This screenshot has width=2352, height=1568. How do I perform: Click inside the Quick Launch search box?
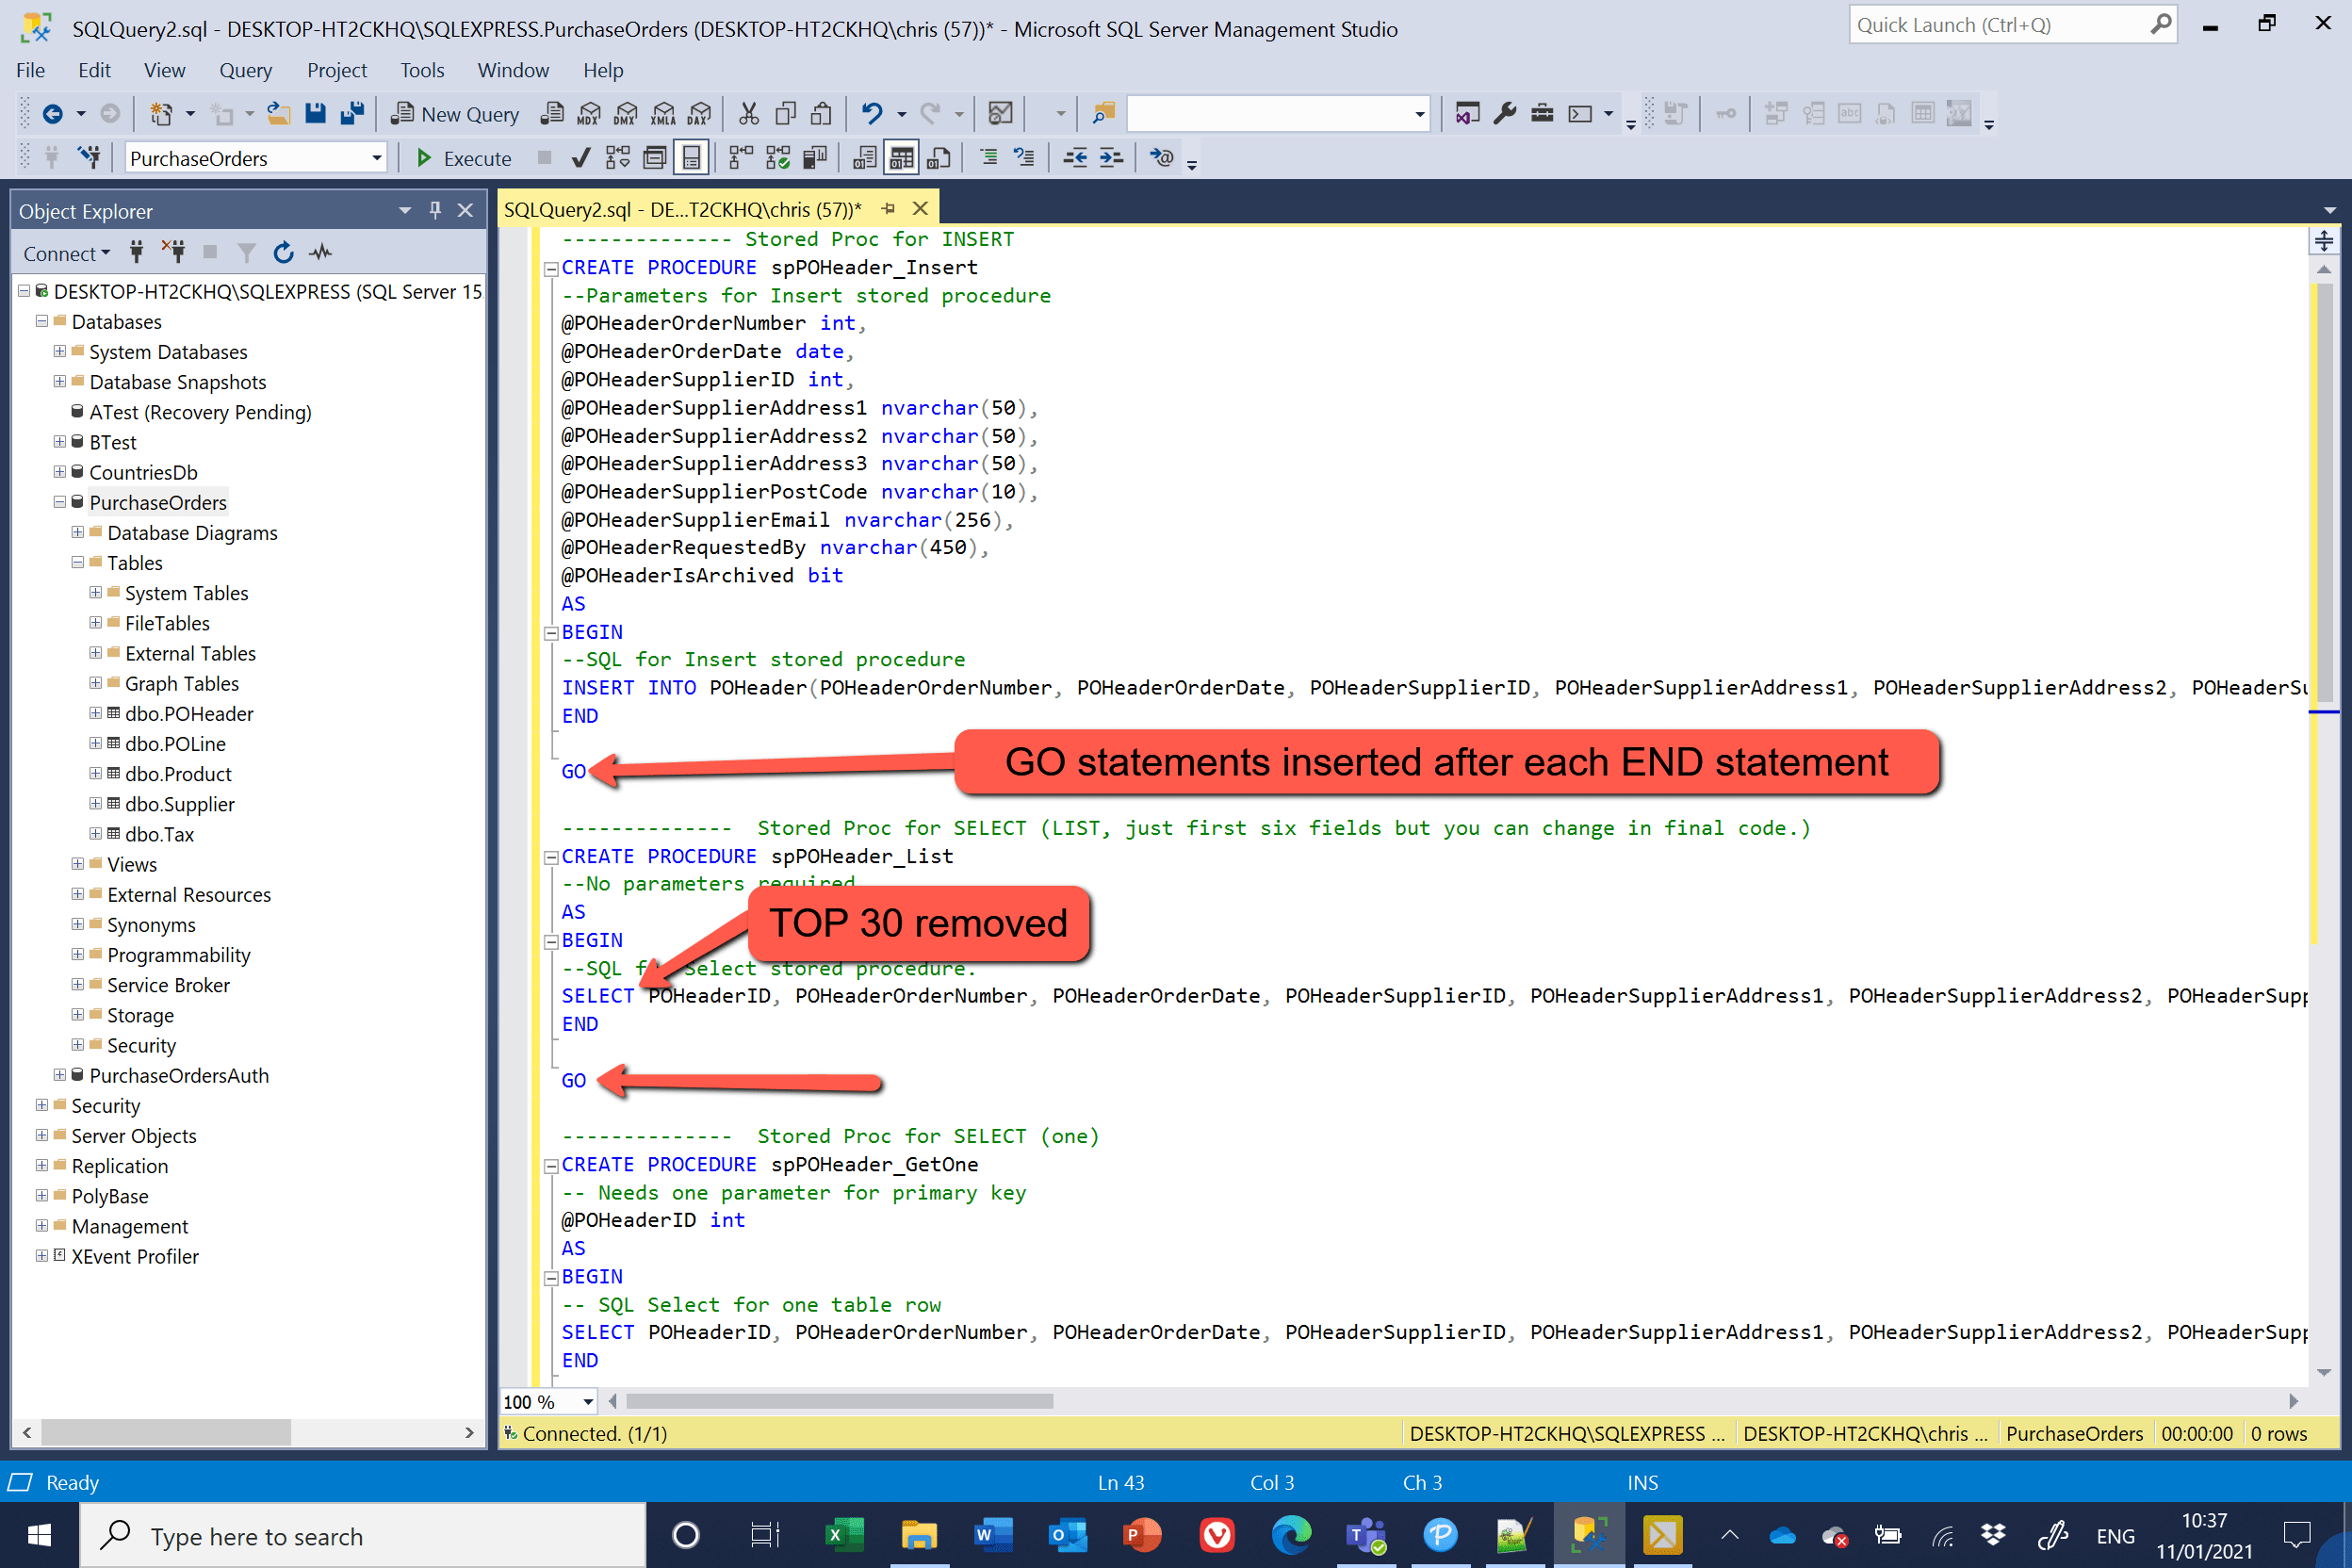coord(2010,24)
